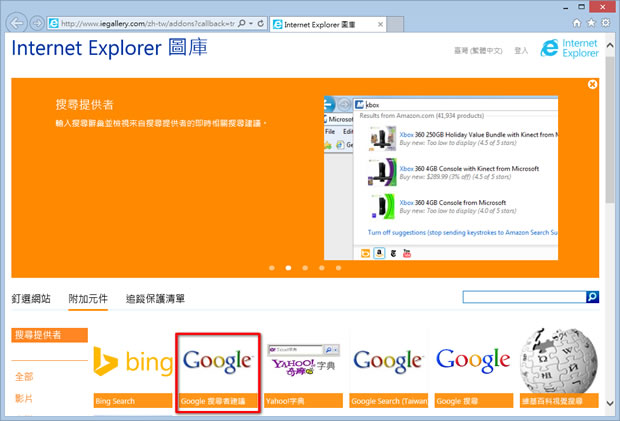Click the 維基百科視覺搜尋 label
The width and height of the screenshot is (620, 421).
(x=559, y=401)
